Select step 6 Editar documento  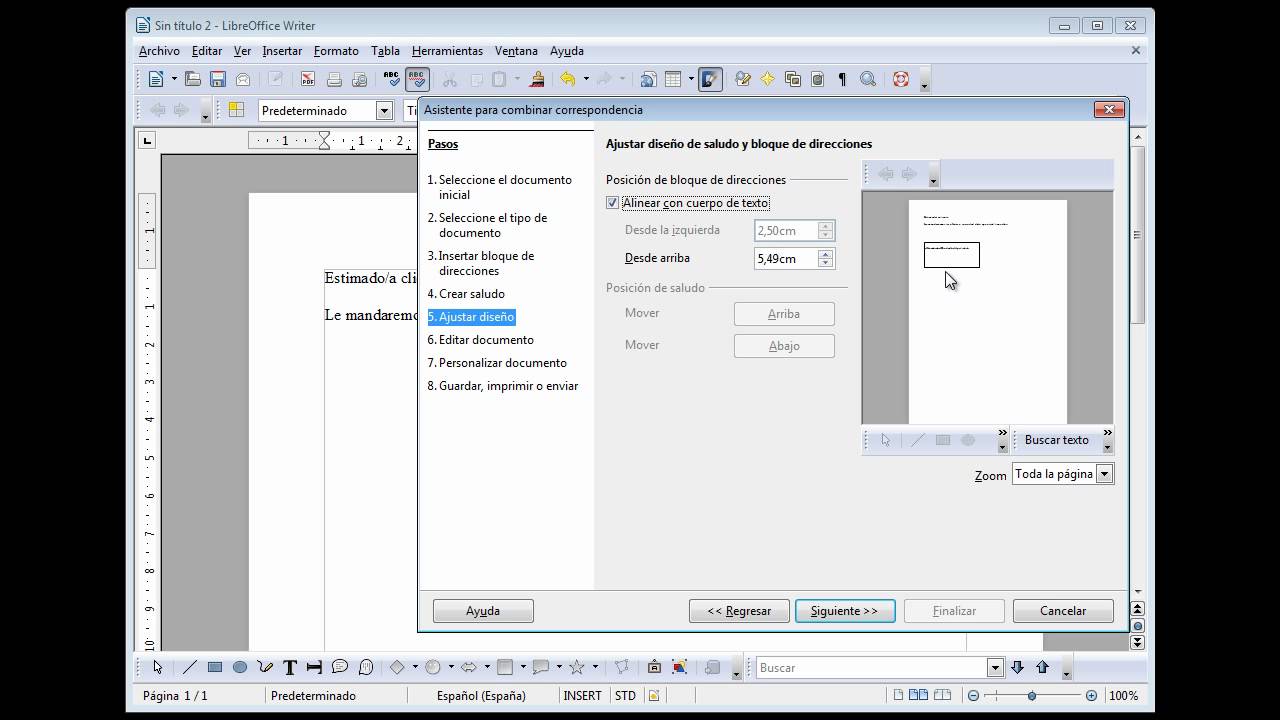(x=481, y=340)
